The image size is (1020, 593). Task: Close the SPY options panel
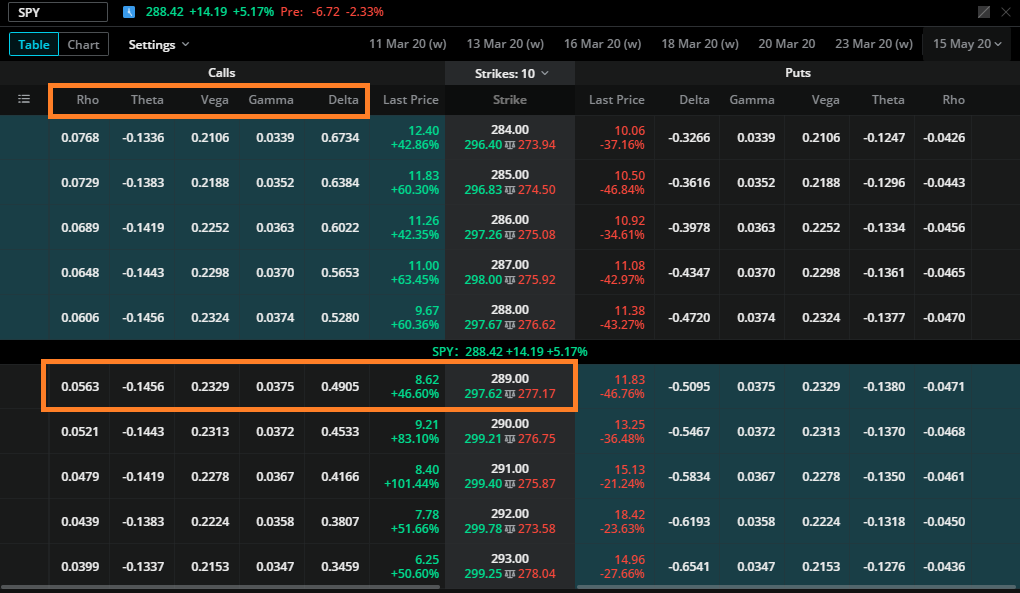click(x=1006, y=12)
